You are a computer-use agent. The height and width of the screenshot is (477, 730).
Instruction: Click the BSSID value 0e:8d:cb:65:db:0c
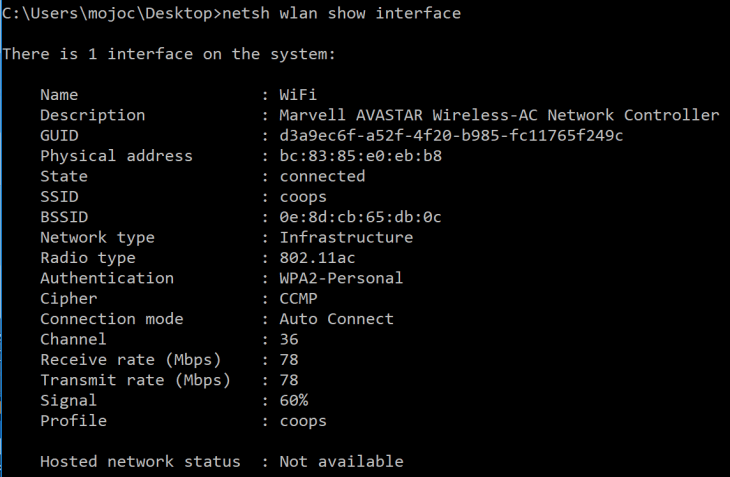360,217
